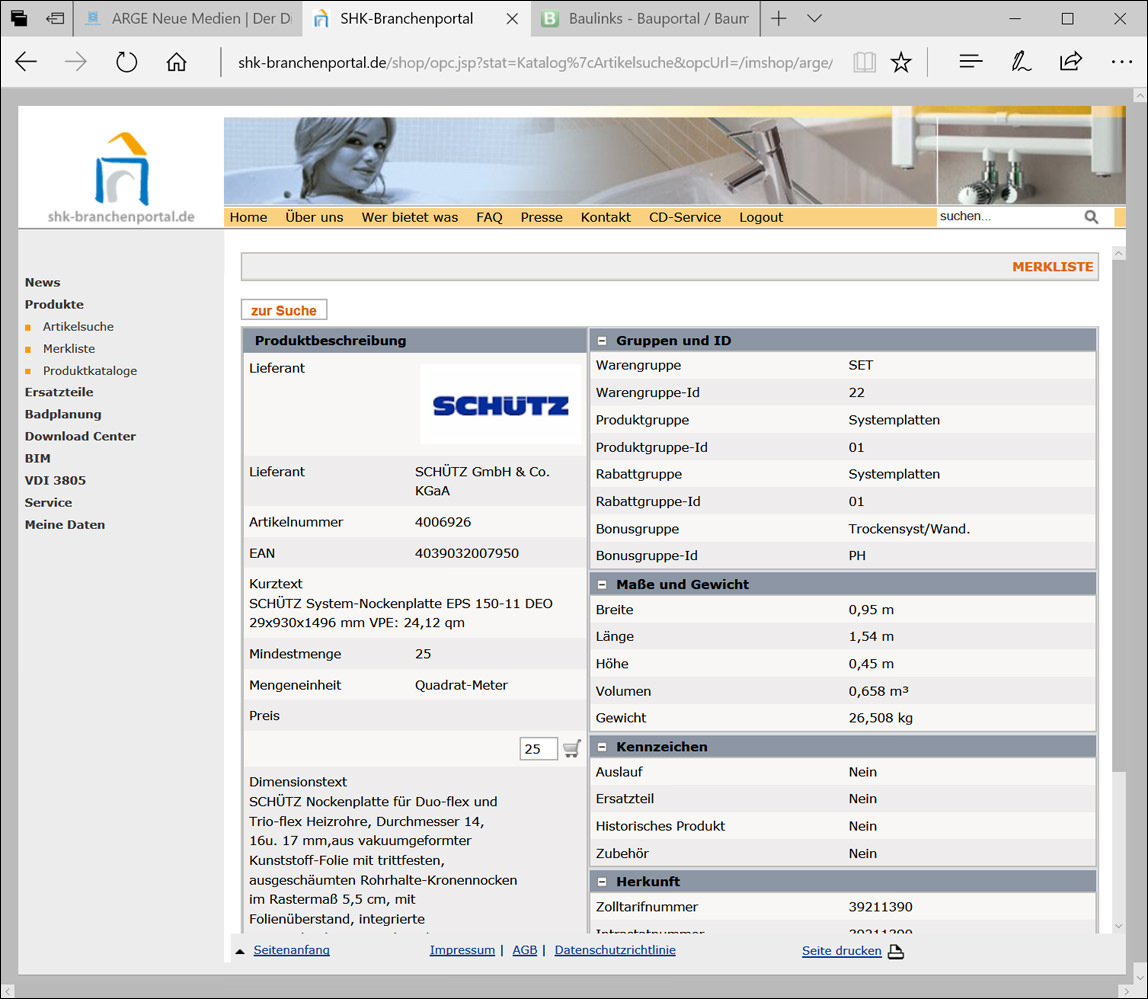
Task: Open the tabs you've set aside icon
Action: 19,18
